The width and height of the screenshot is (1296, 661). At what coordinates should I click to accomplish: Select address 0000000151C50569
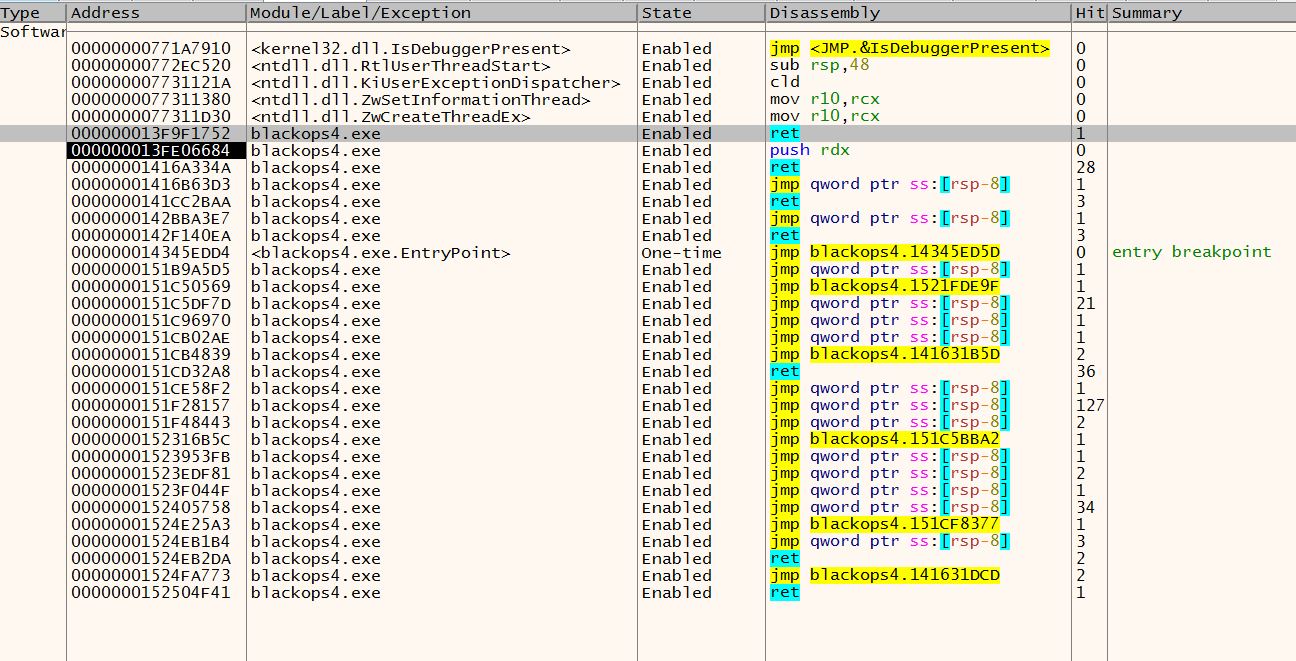(x=151, y=287)
